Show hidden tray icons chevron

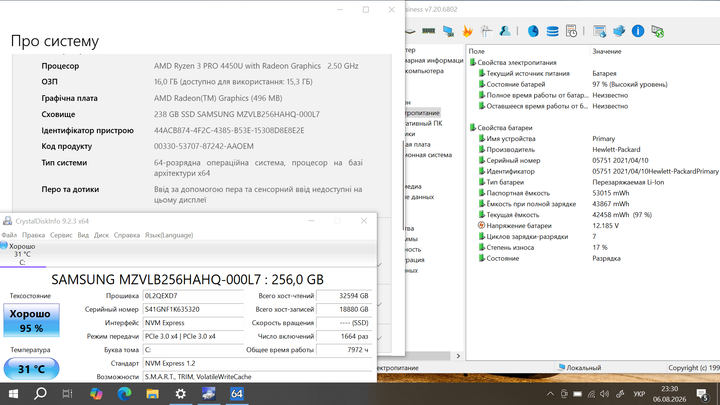(550, 394)
